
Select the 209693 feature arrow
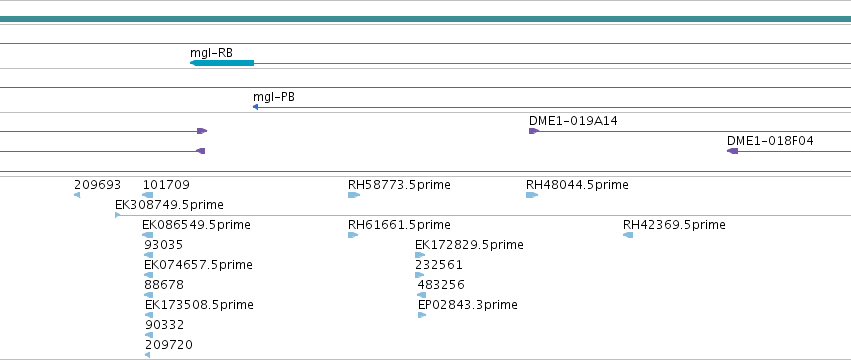click(x=77, y=195)
